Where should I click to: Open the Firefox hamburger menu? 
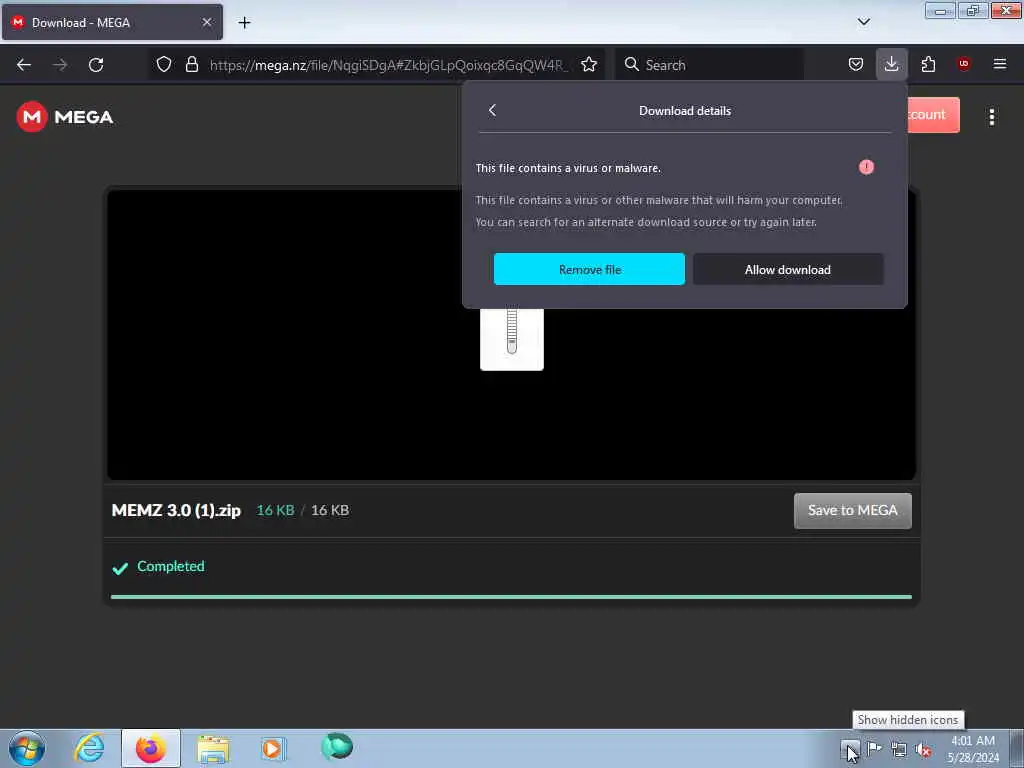click(x=999, y=64)
